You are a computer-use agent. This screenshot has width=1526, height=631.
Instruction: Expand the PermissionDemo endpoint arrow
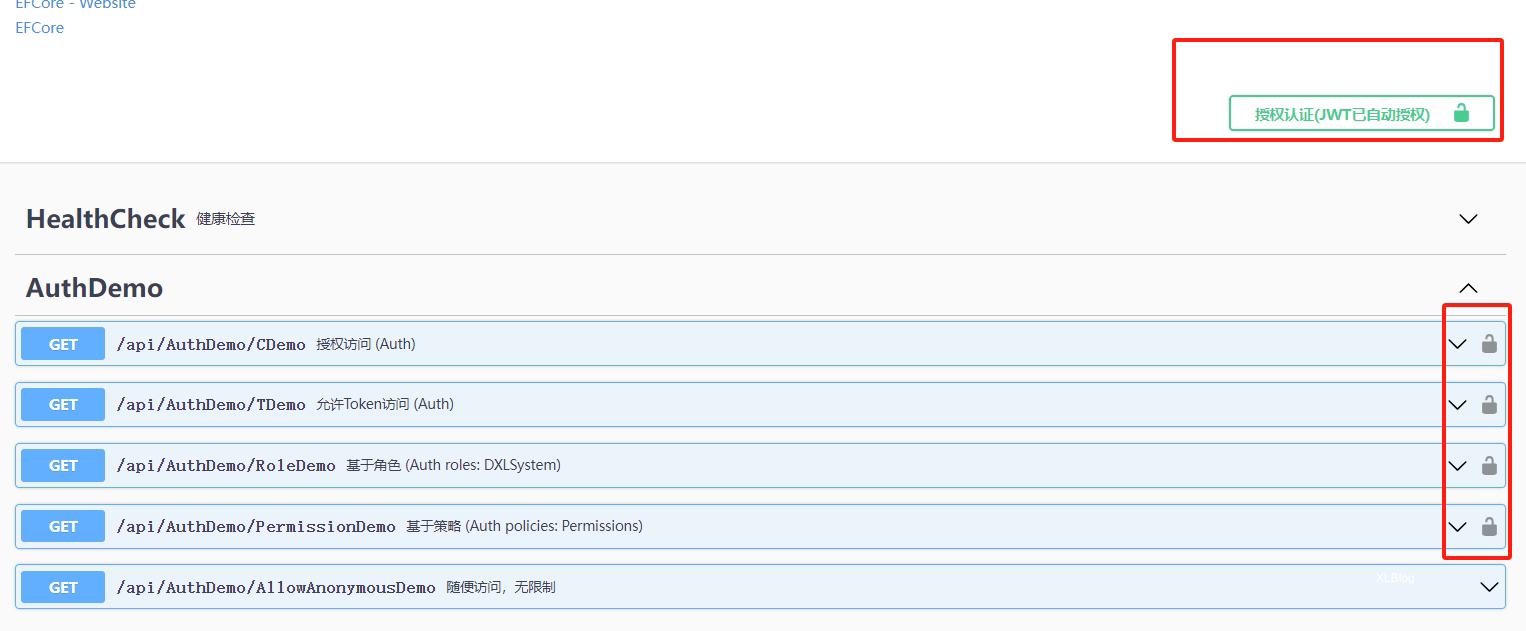tap(1457, 527)
